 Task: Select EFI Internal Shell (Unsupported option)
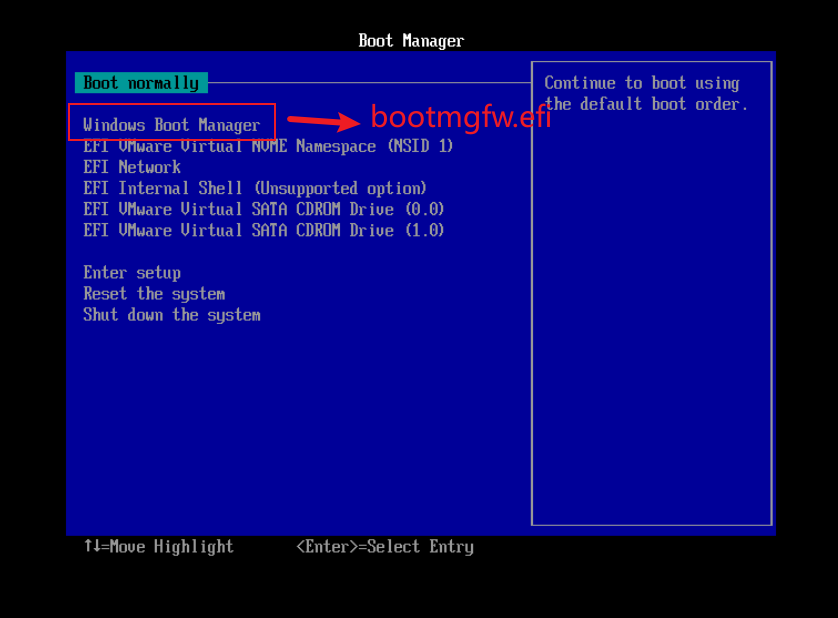pos(255,188)
